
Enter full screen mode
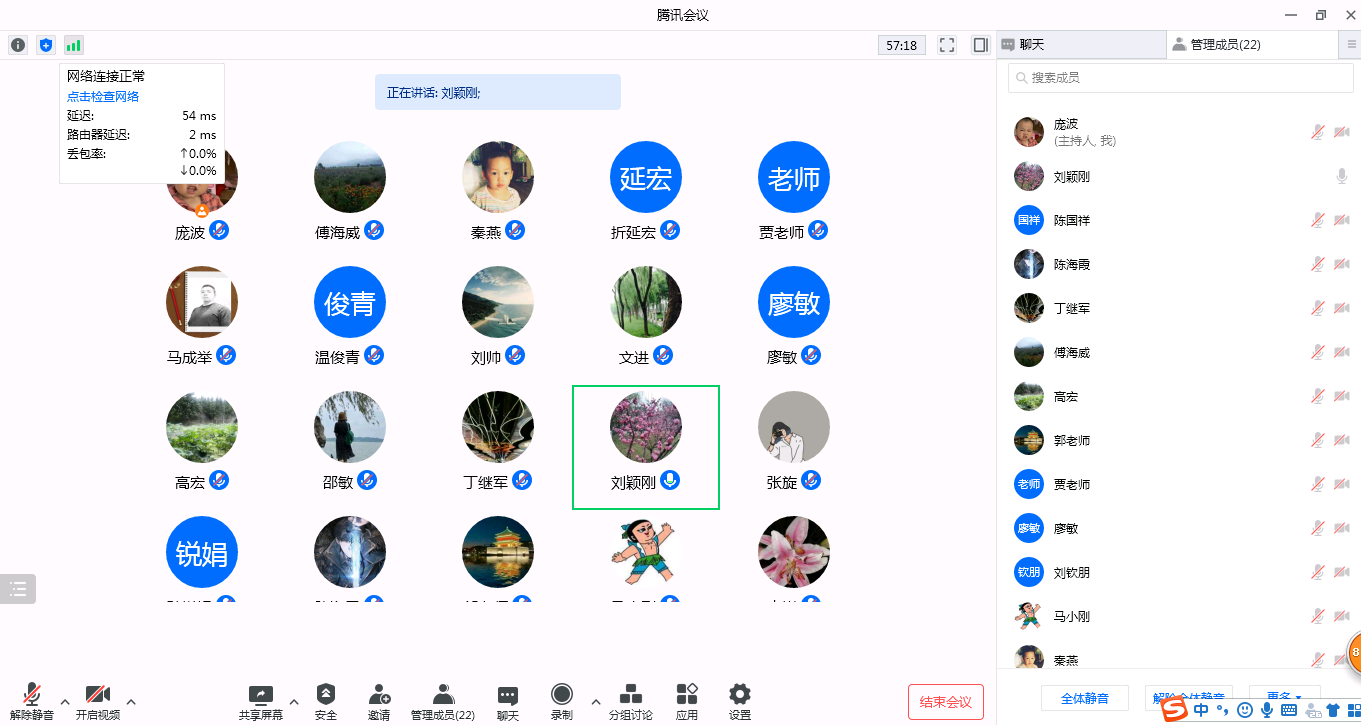(x=947, y=45)
